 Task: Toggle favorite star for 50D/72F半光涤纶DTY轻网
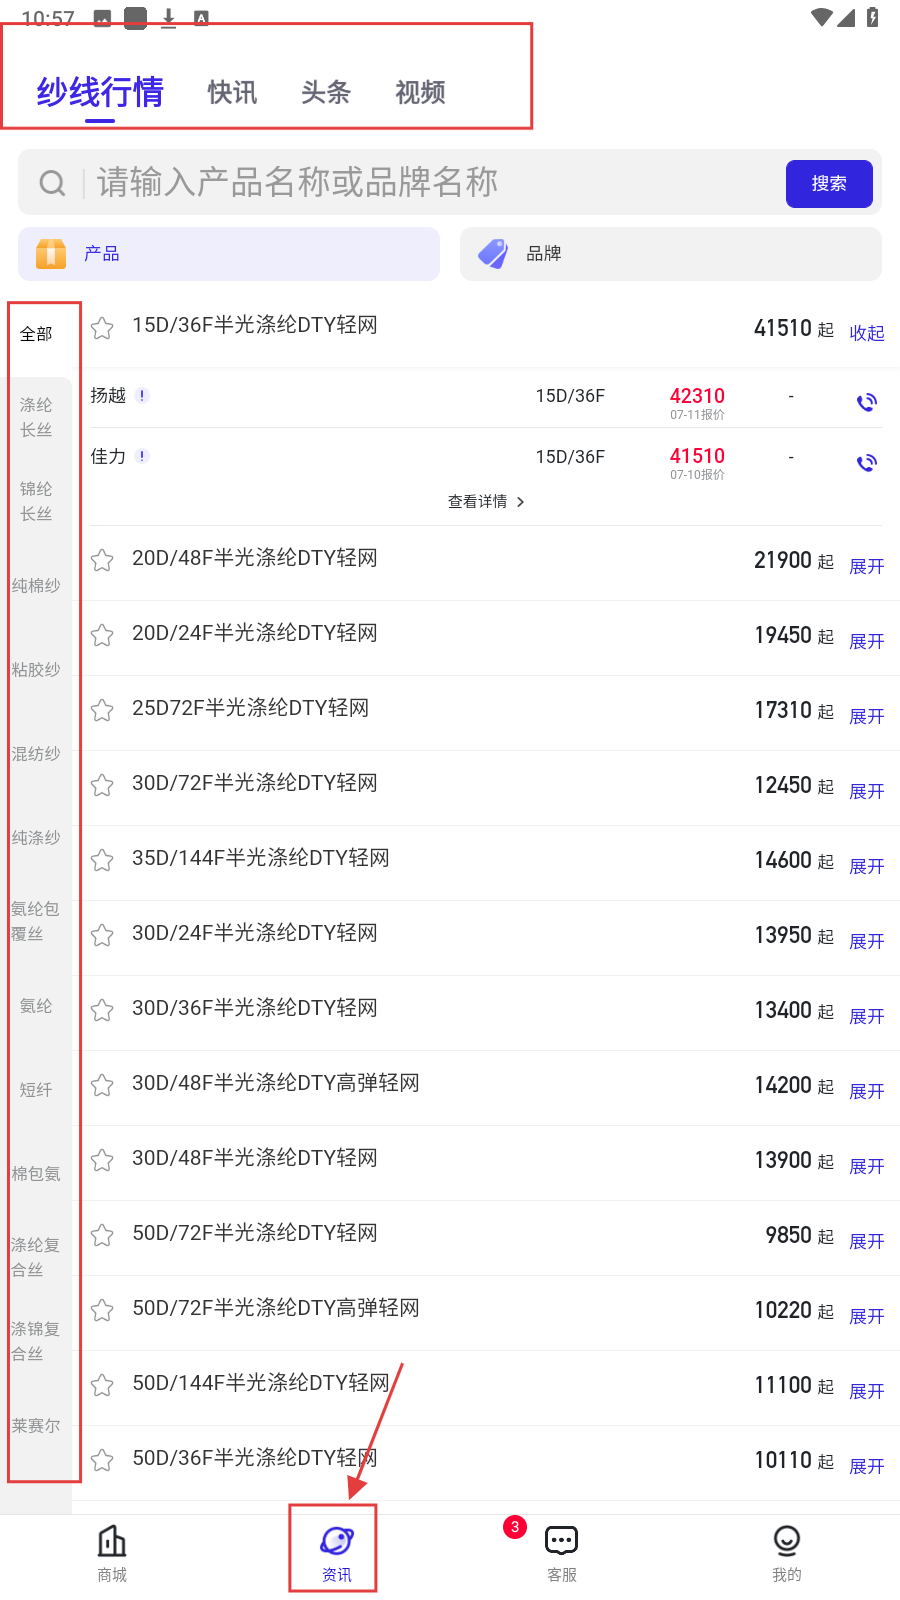(102, 1235)
